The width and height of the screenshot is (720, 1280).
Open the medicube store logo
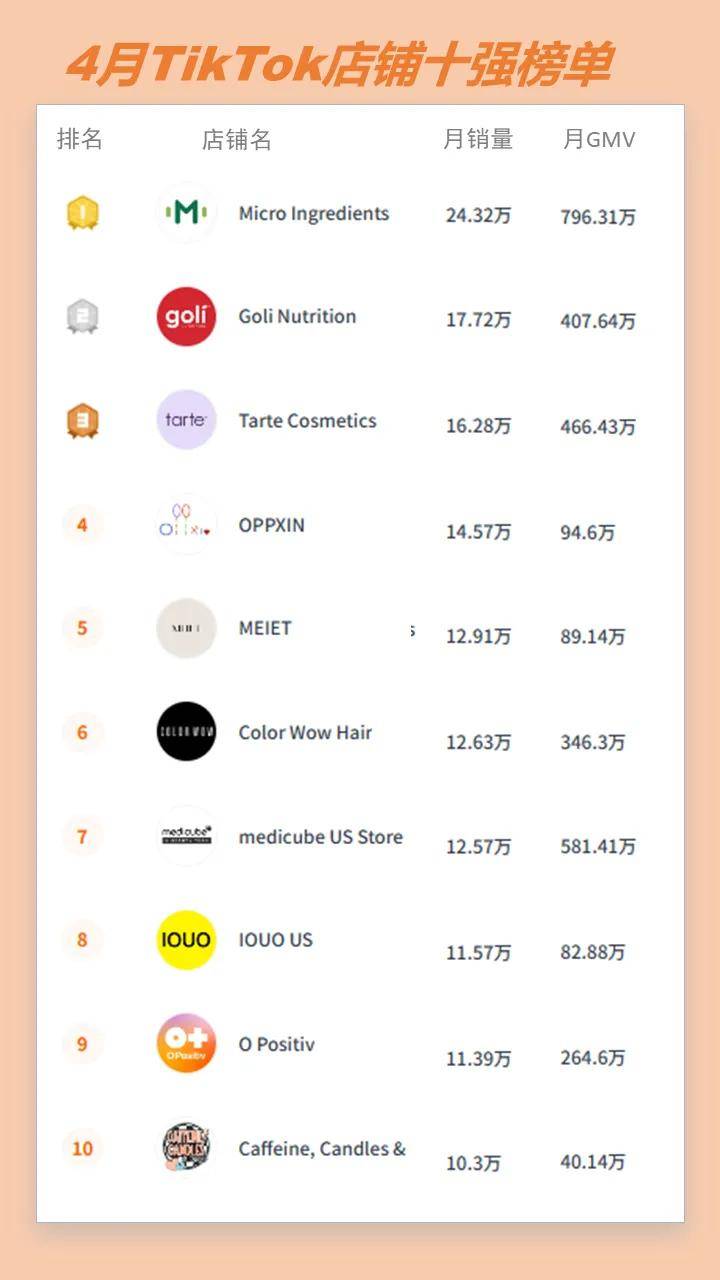[x=186, y=836]
